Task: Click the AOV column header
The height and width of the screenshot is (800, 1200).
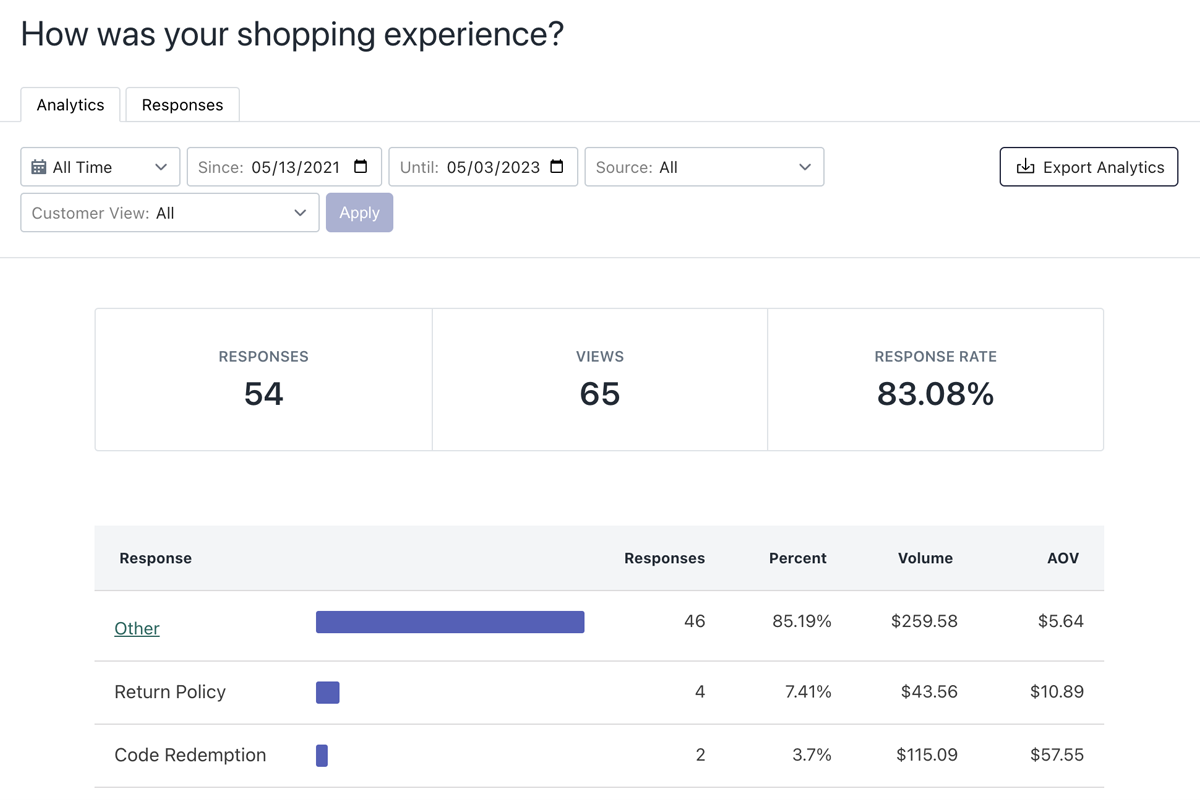Action: (1062, 558)
